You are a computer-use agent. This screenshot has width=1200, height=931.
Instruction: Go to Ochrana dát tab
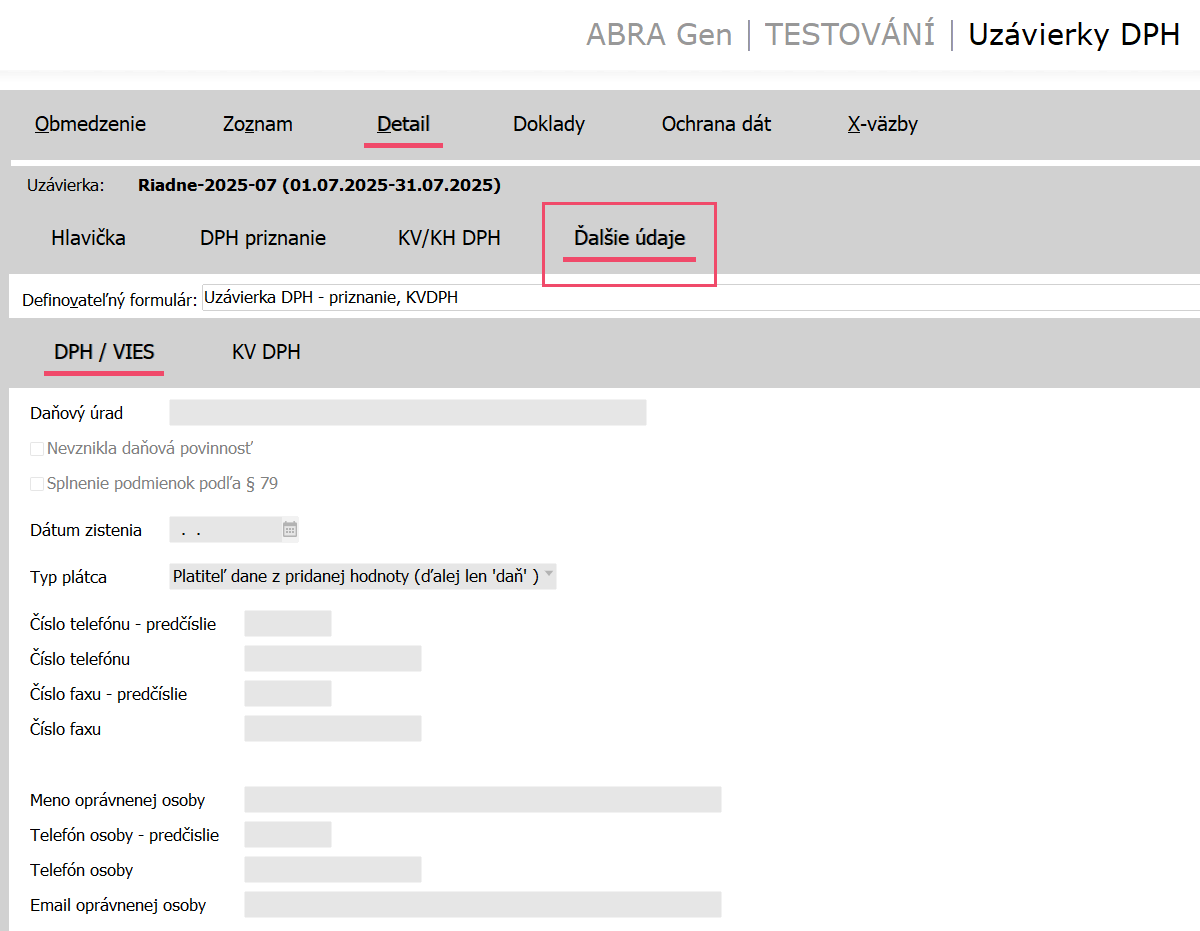point(716,124)
